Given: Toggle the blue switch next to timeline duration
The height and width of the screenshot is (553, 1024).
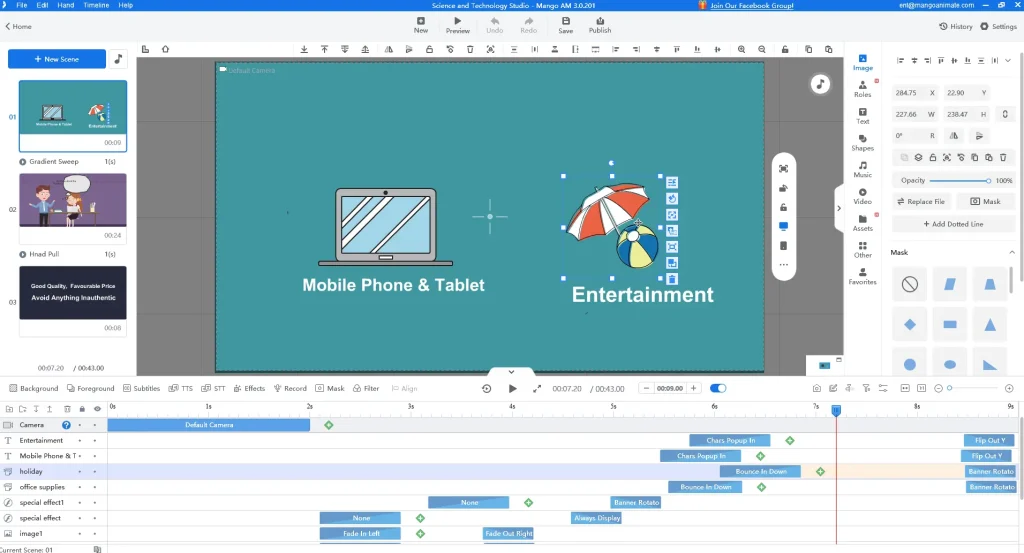Looking at the screenshot, I should click(x=718, y=388).
